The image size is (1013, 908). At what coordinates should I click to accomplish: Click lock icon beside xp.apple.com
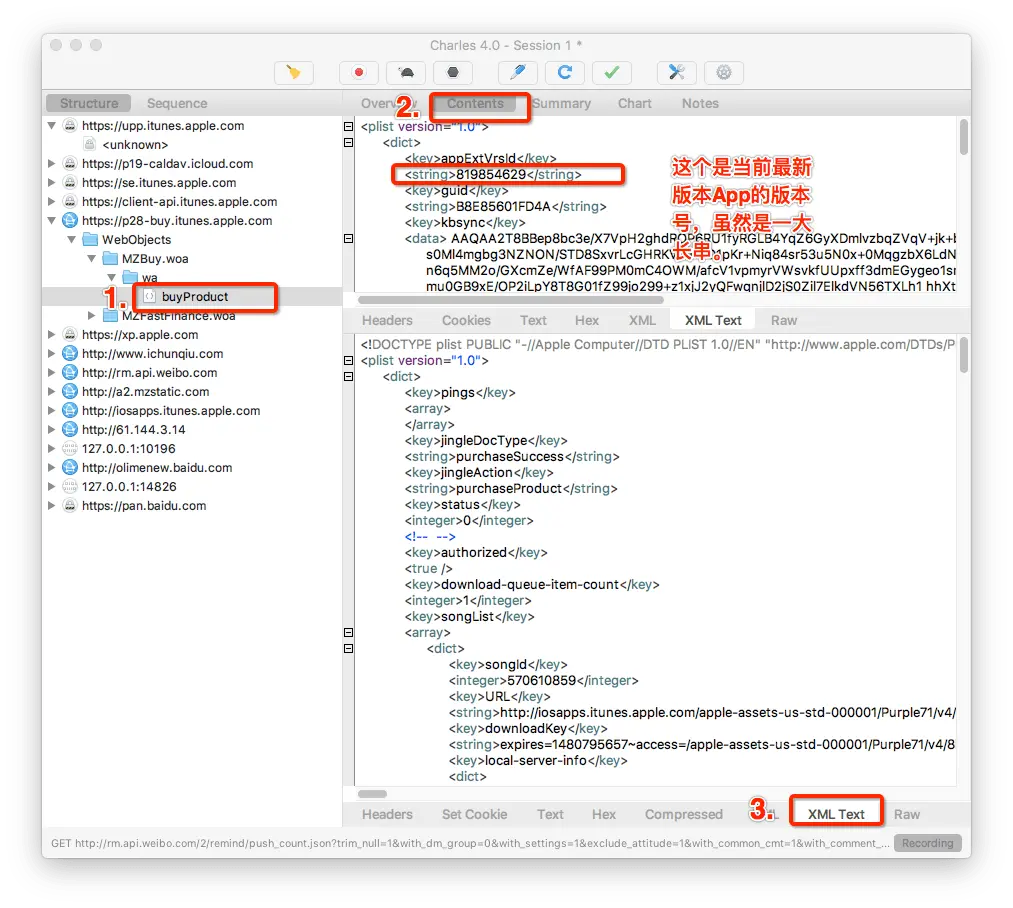[70, 335]
